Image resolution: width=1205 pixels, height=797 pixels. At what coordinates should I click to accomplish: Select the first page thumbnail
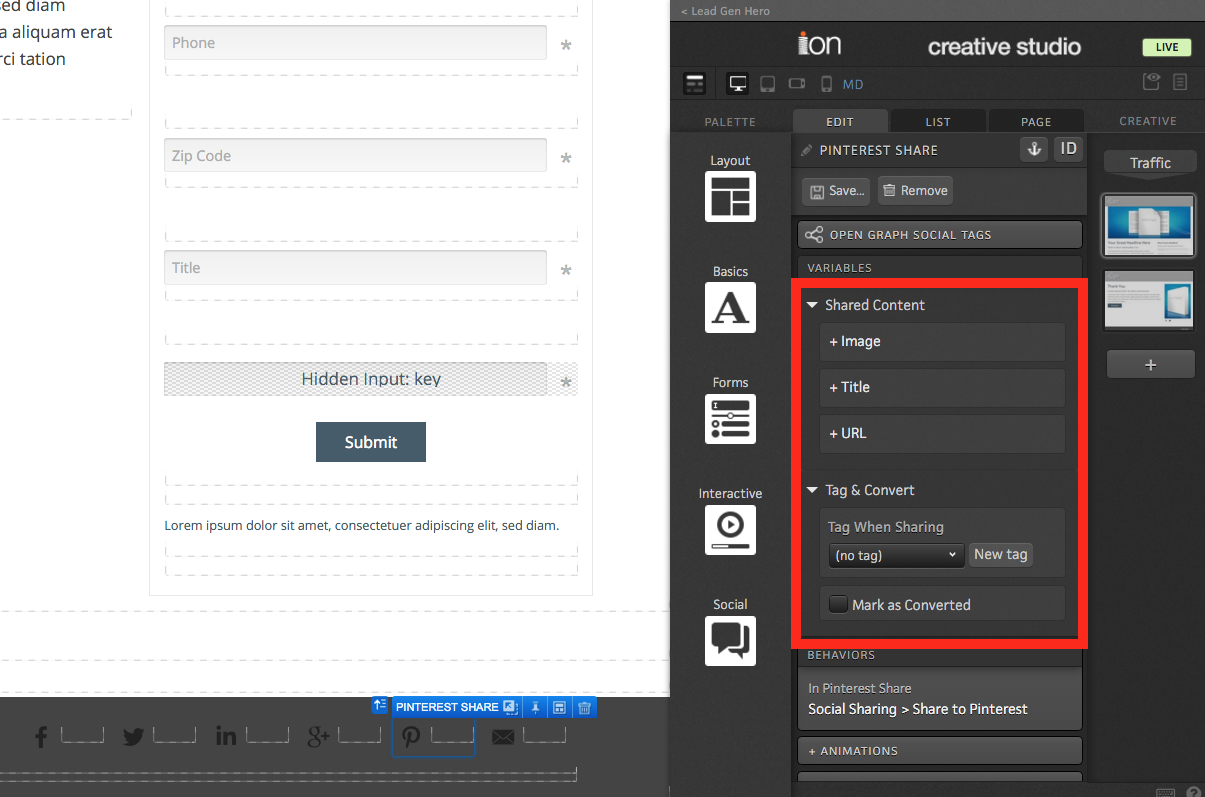pos(1149,225)
